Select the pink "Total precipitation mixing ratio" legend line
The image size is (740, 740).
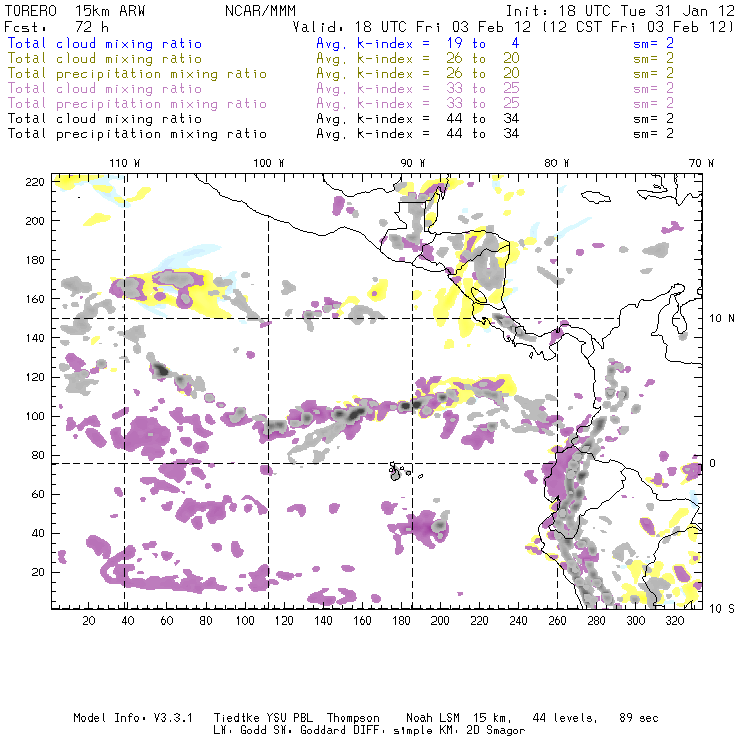click(137, 104)
